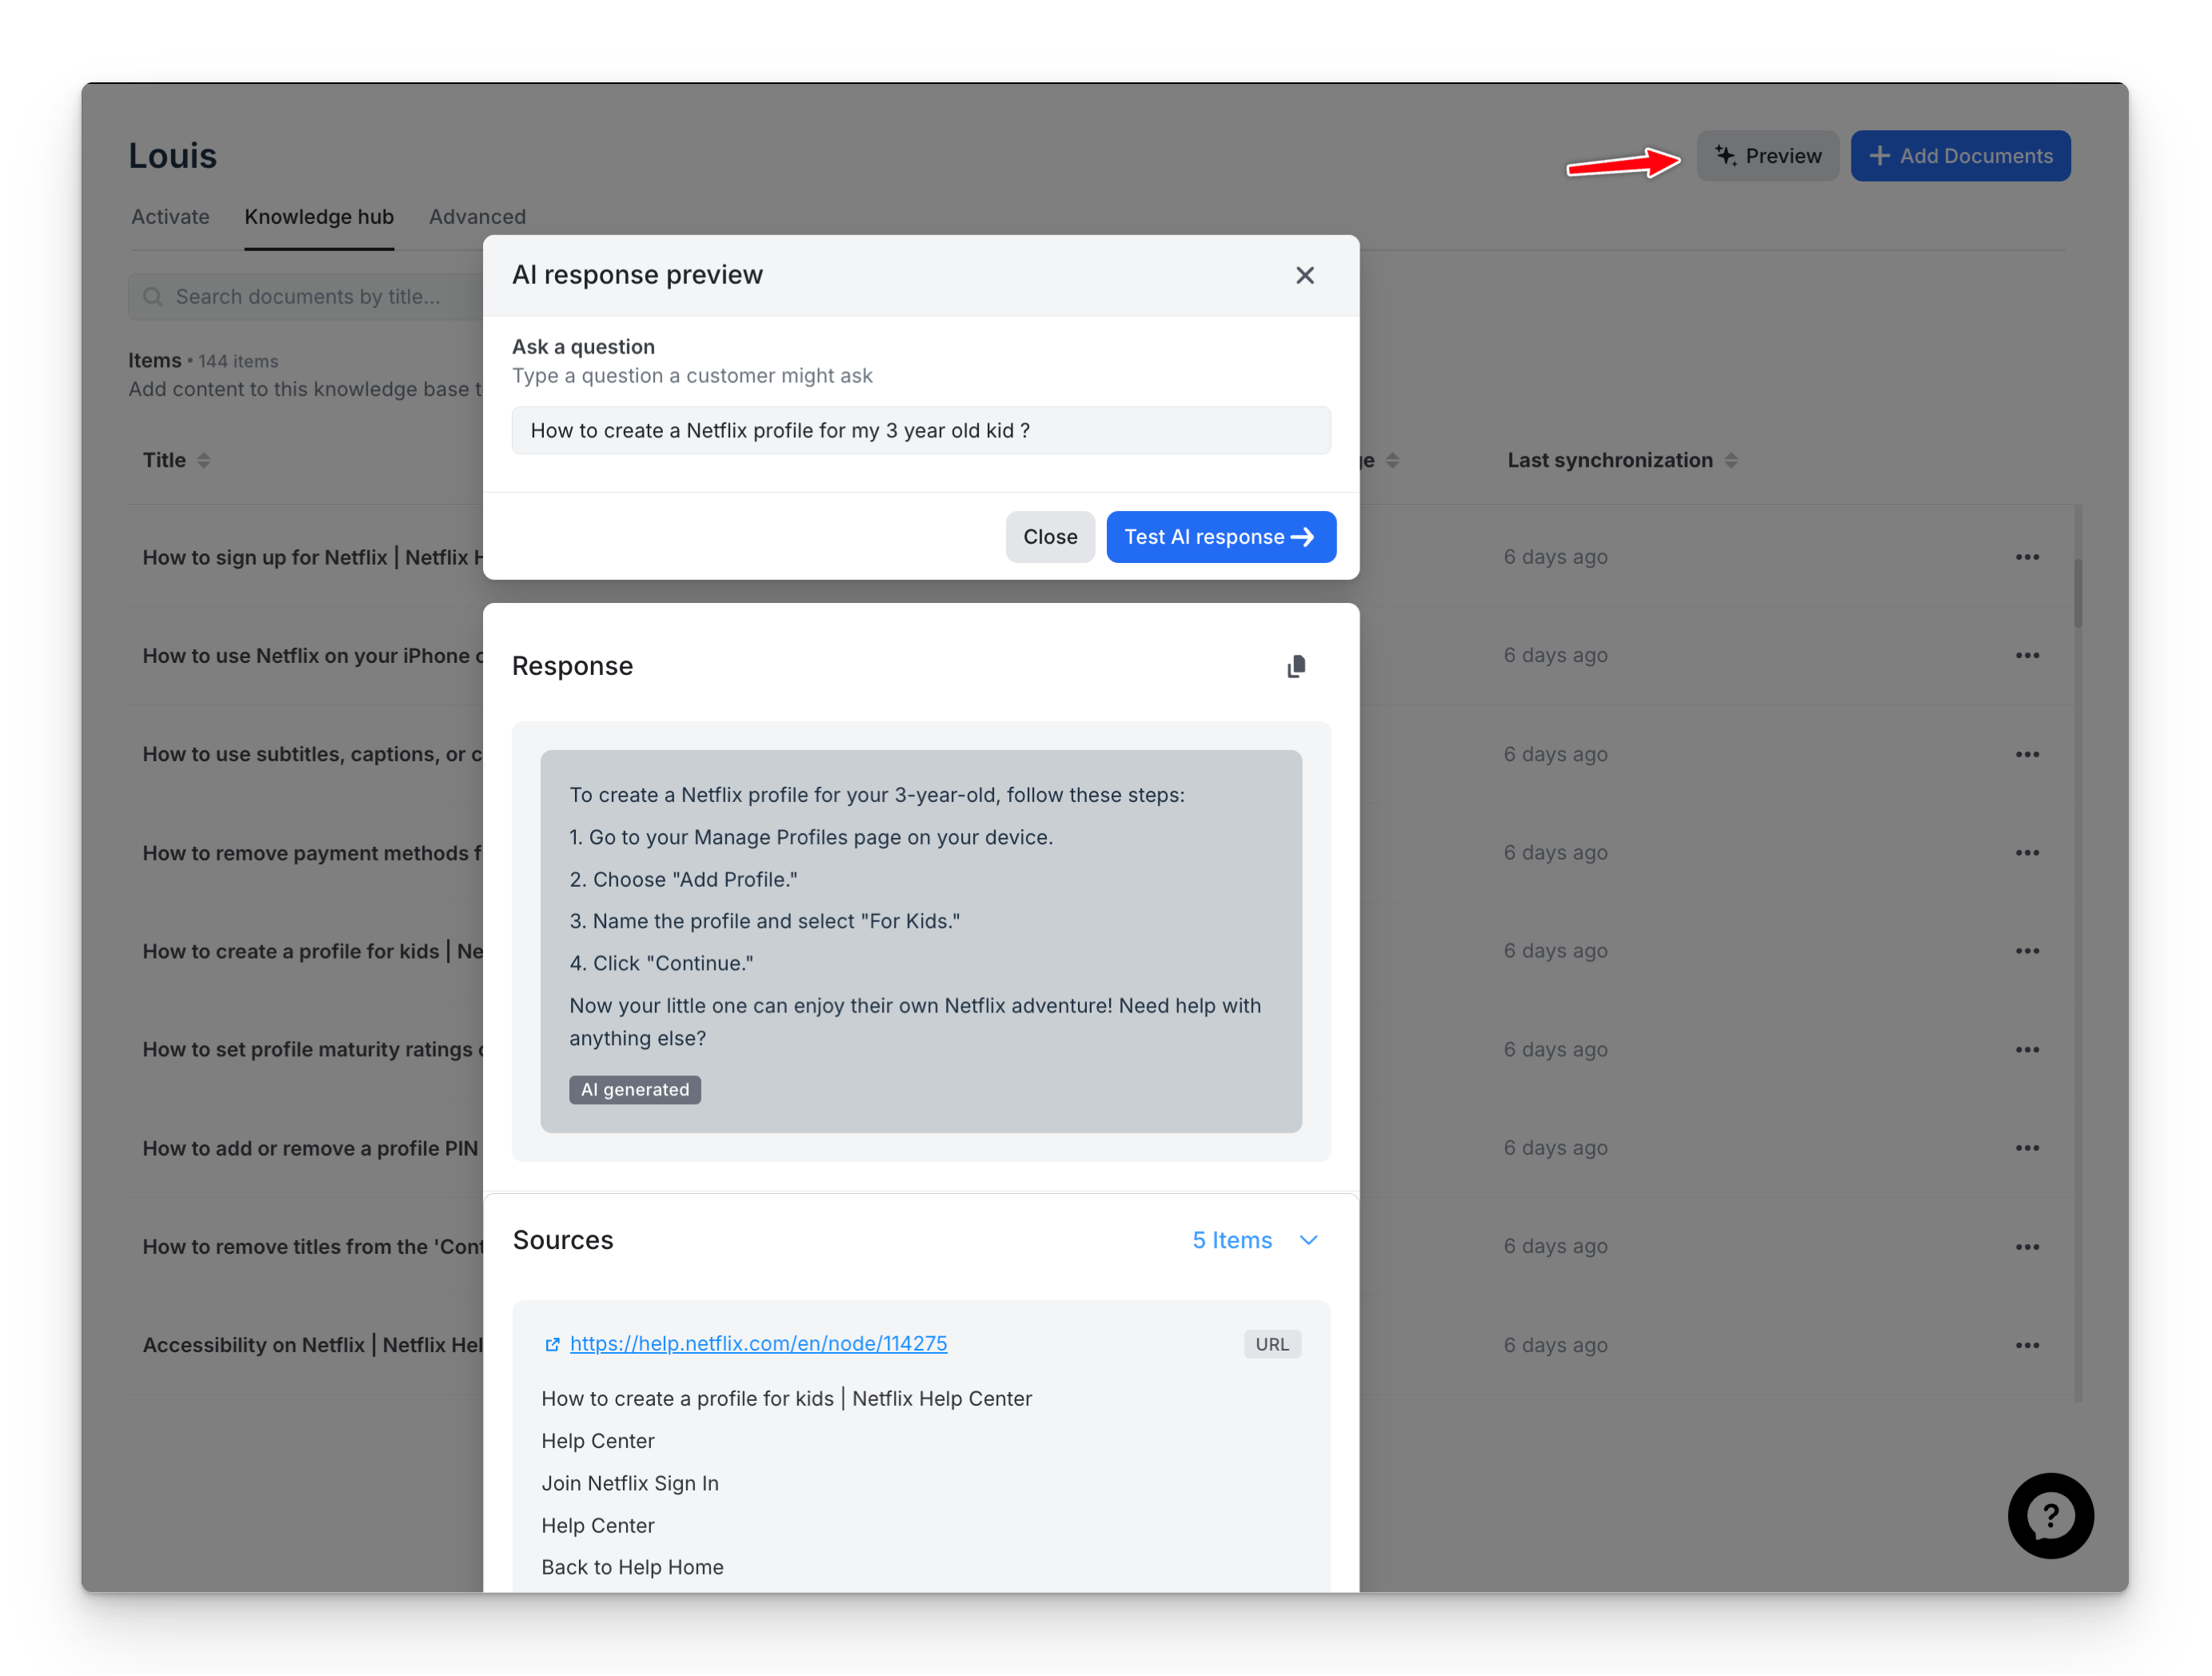Open more options for 'How to add or remove a profile PIN' row

(2026, 1148)
